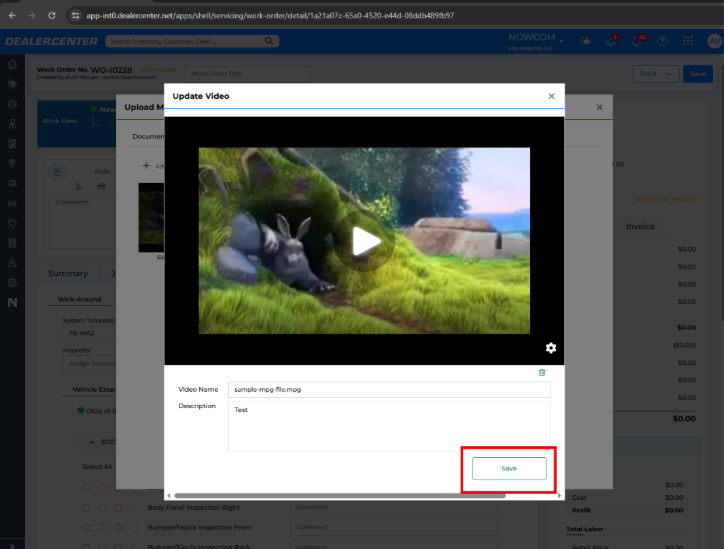Switch to Documents tab in Upload Media
Viewport: 724px width, 549px height.
[148, 136]
